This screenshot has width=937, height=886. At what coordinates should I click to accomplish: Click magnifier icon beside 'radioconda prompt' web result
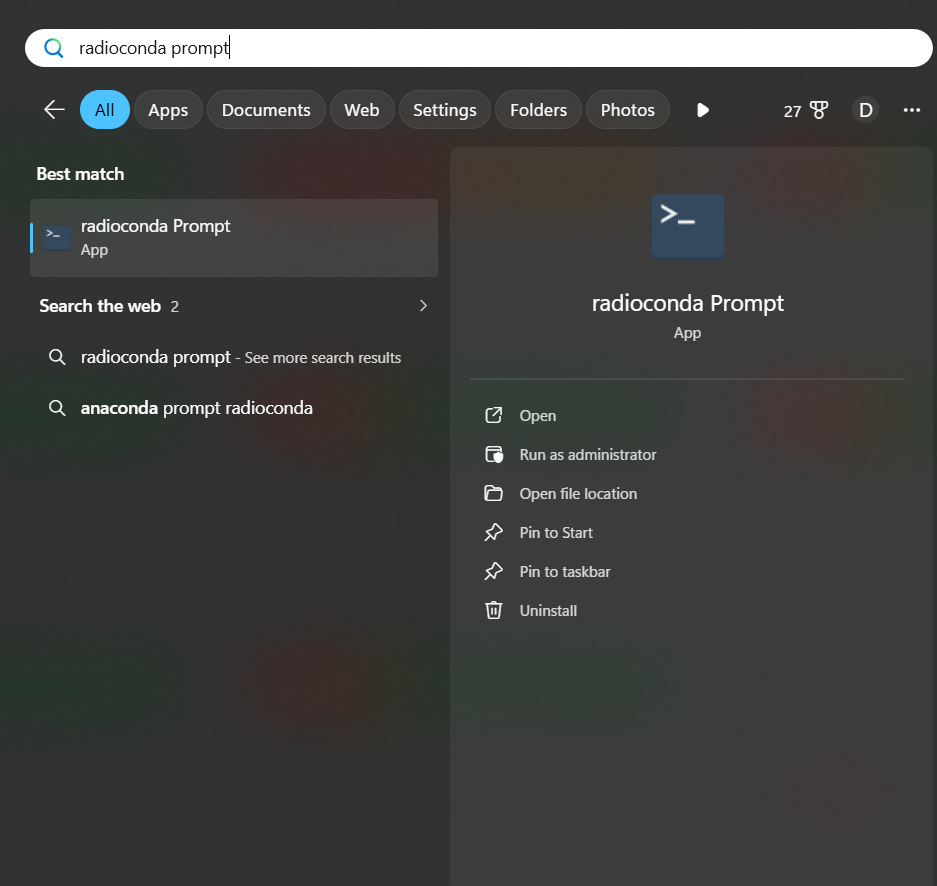click(57, 357)
